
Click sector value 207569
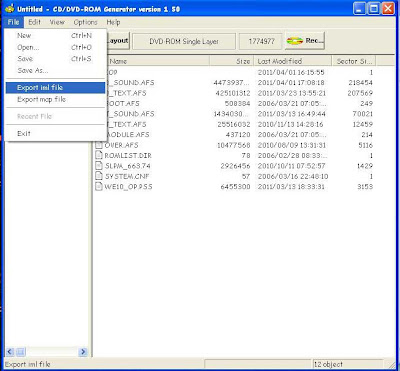(360, 93)
